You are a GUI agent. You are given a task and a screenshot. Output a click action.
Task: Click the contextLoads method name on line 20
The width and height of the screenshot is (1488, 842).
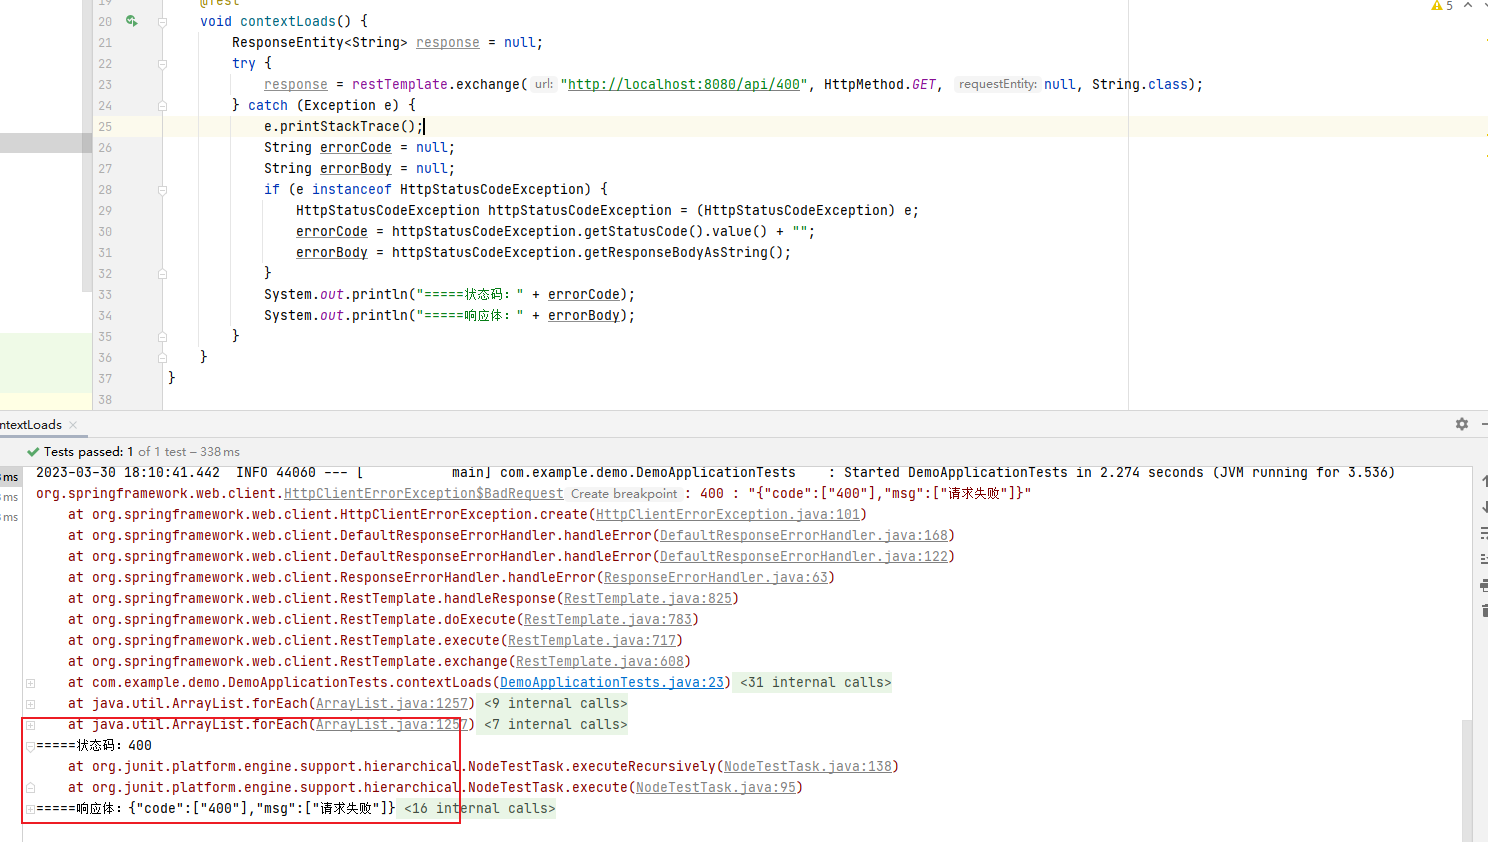288,21
